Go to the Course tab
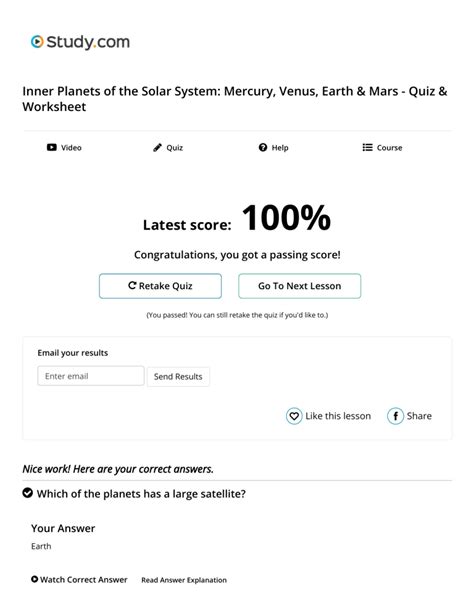The image size is (474, 613). pyautogui.click(x=382, y=147)
